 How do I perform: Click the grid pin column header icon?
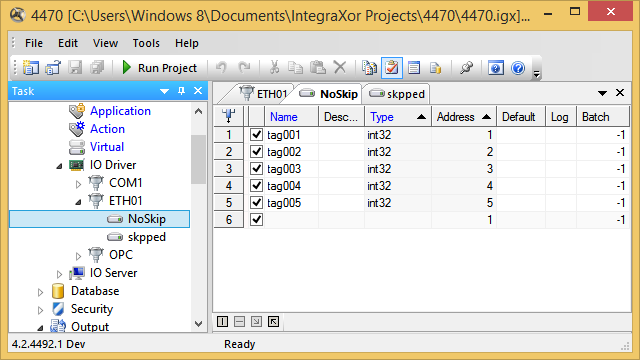pyautogui.click(x=229, y=116)
